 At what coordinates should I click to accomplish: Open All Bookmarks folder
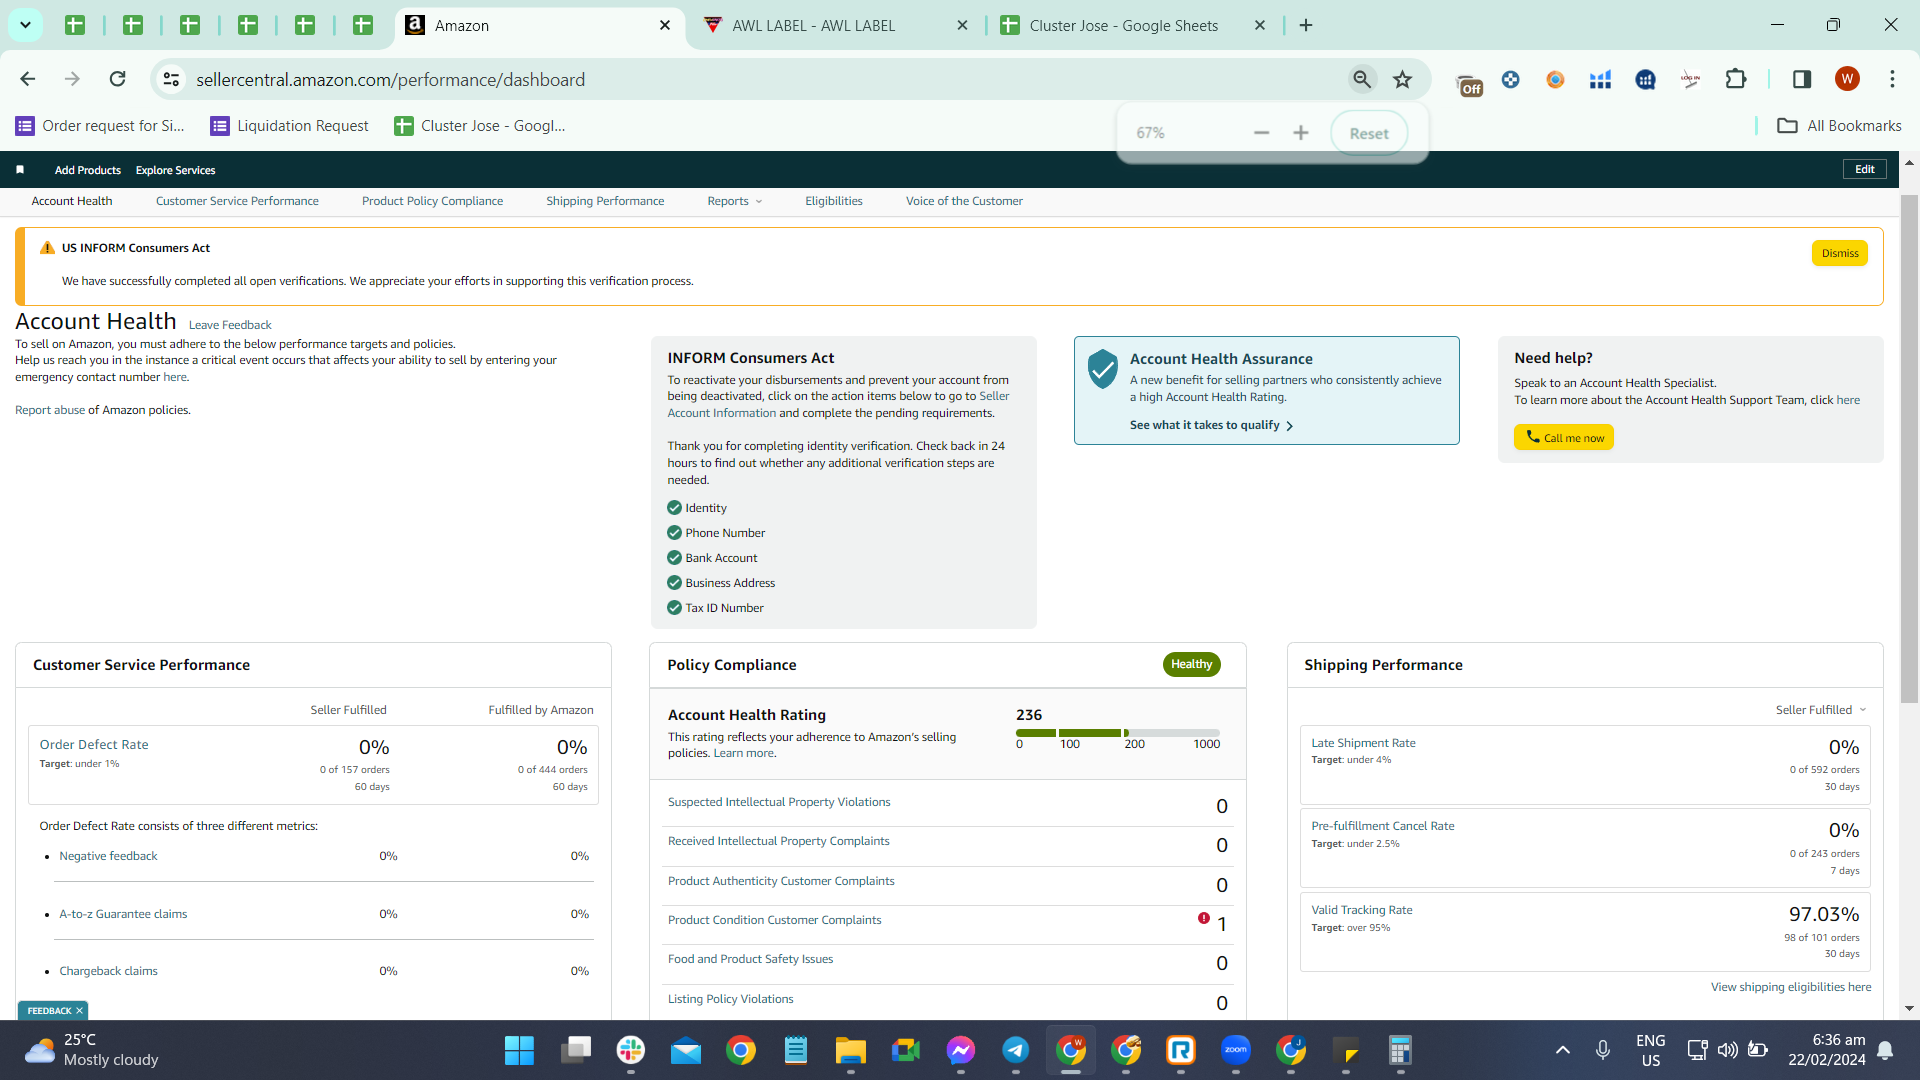1839,126
